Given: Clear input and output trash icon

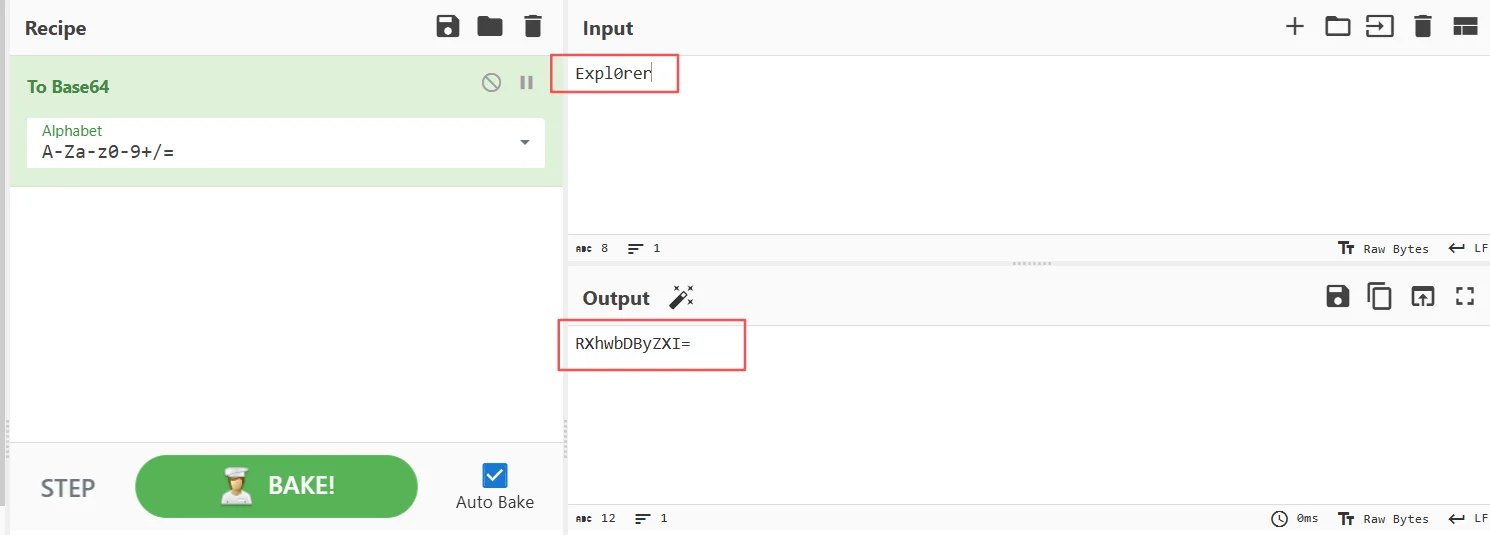Looking at the screenshot, I should click(1423, 27).
